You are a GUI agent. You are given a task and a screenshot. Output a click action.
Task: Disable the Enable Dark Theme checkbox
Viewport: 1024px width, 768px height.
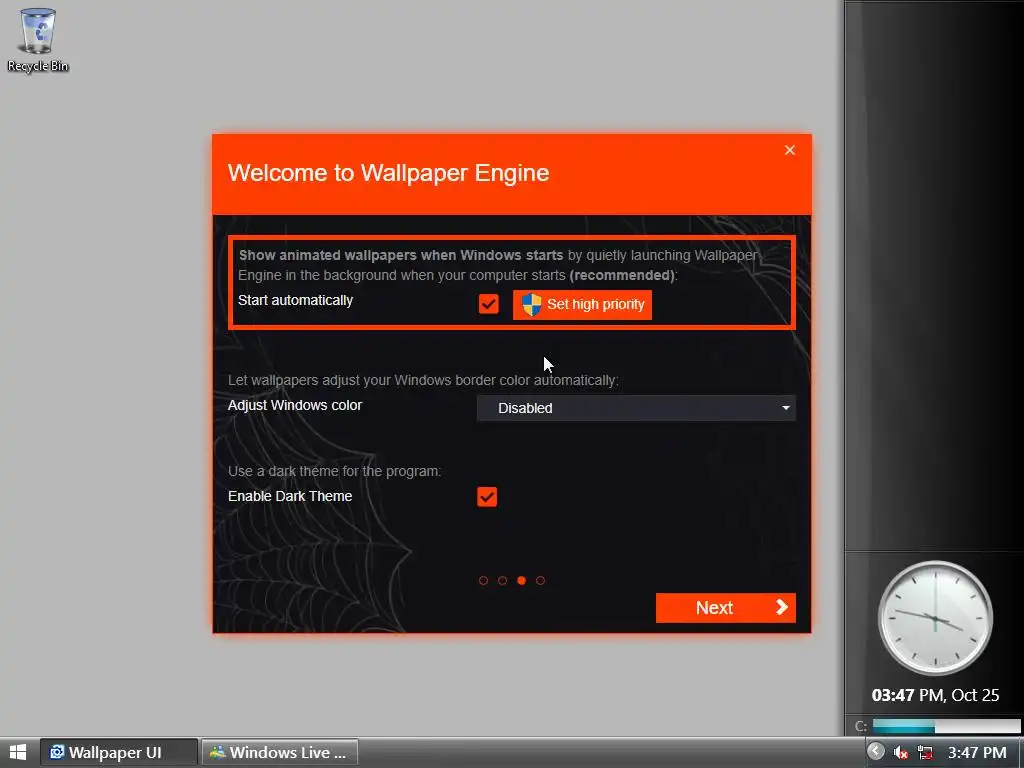point(487,497)
